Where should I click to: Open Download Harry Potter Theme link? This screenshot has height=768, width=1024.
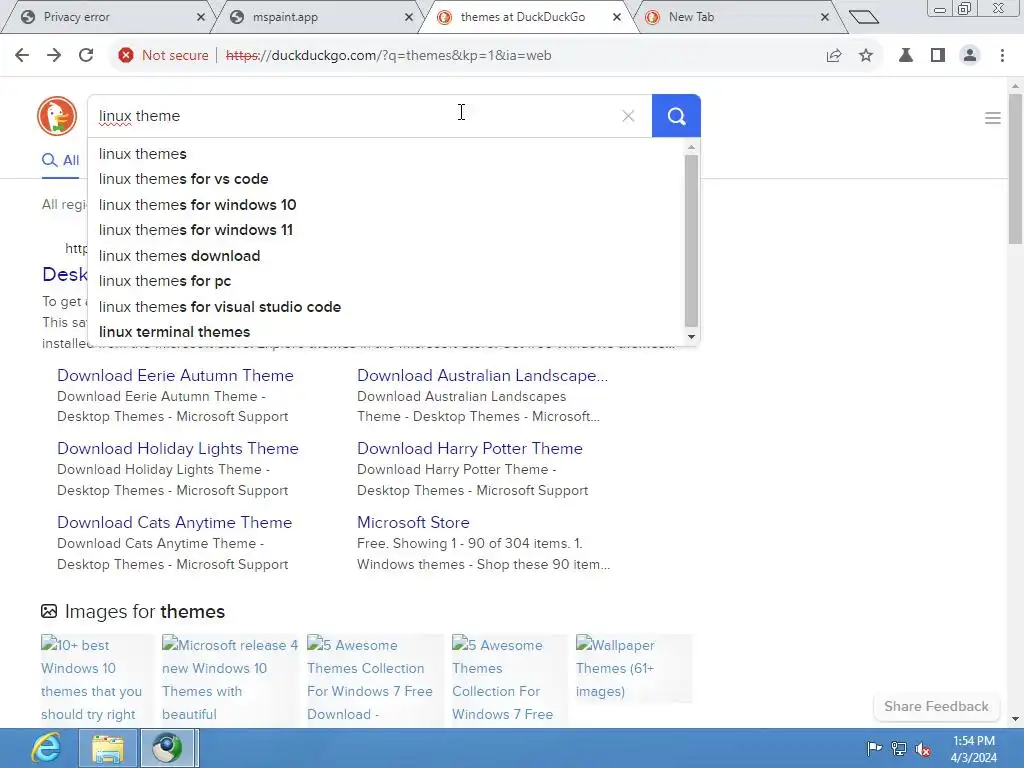point(470,449)
